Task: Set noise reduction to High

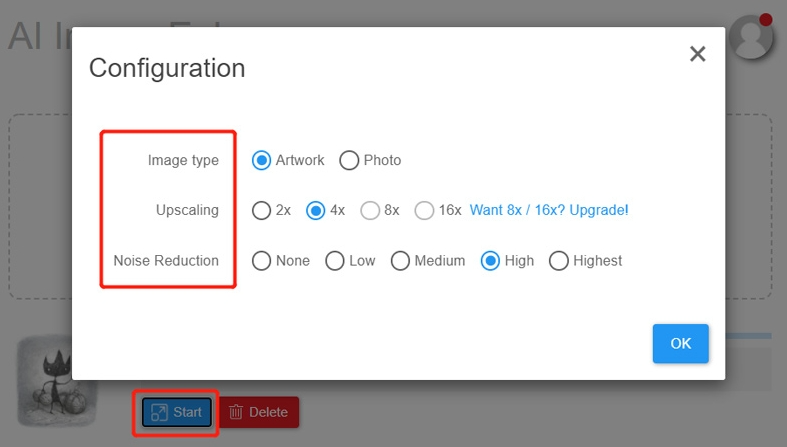Action: point(491,261)
